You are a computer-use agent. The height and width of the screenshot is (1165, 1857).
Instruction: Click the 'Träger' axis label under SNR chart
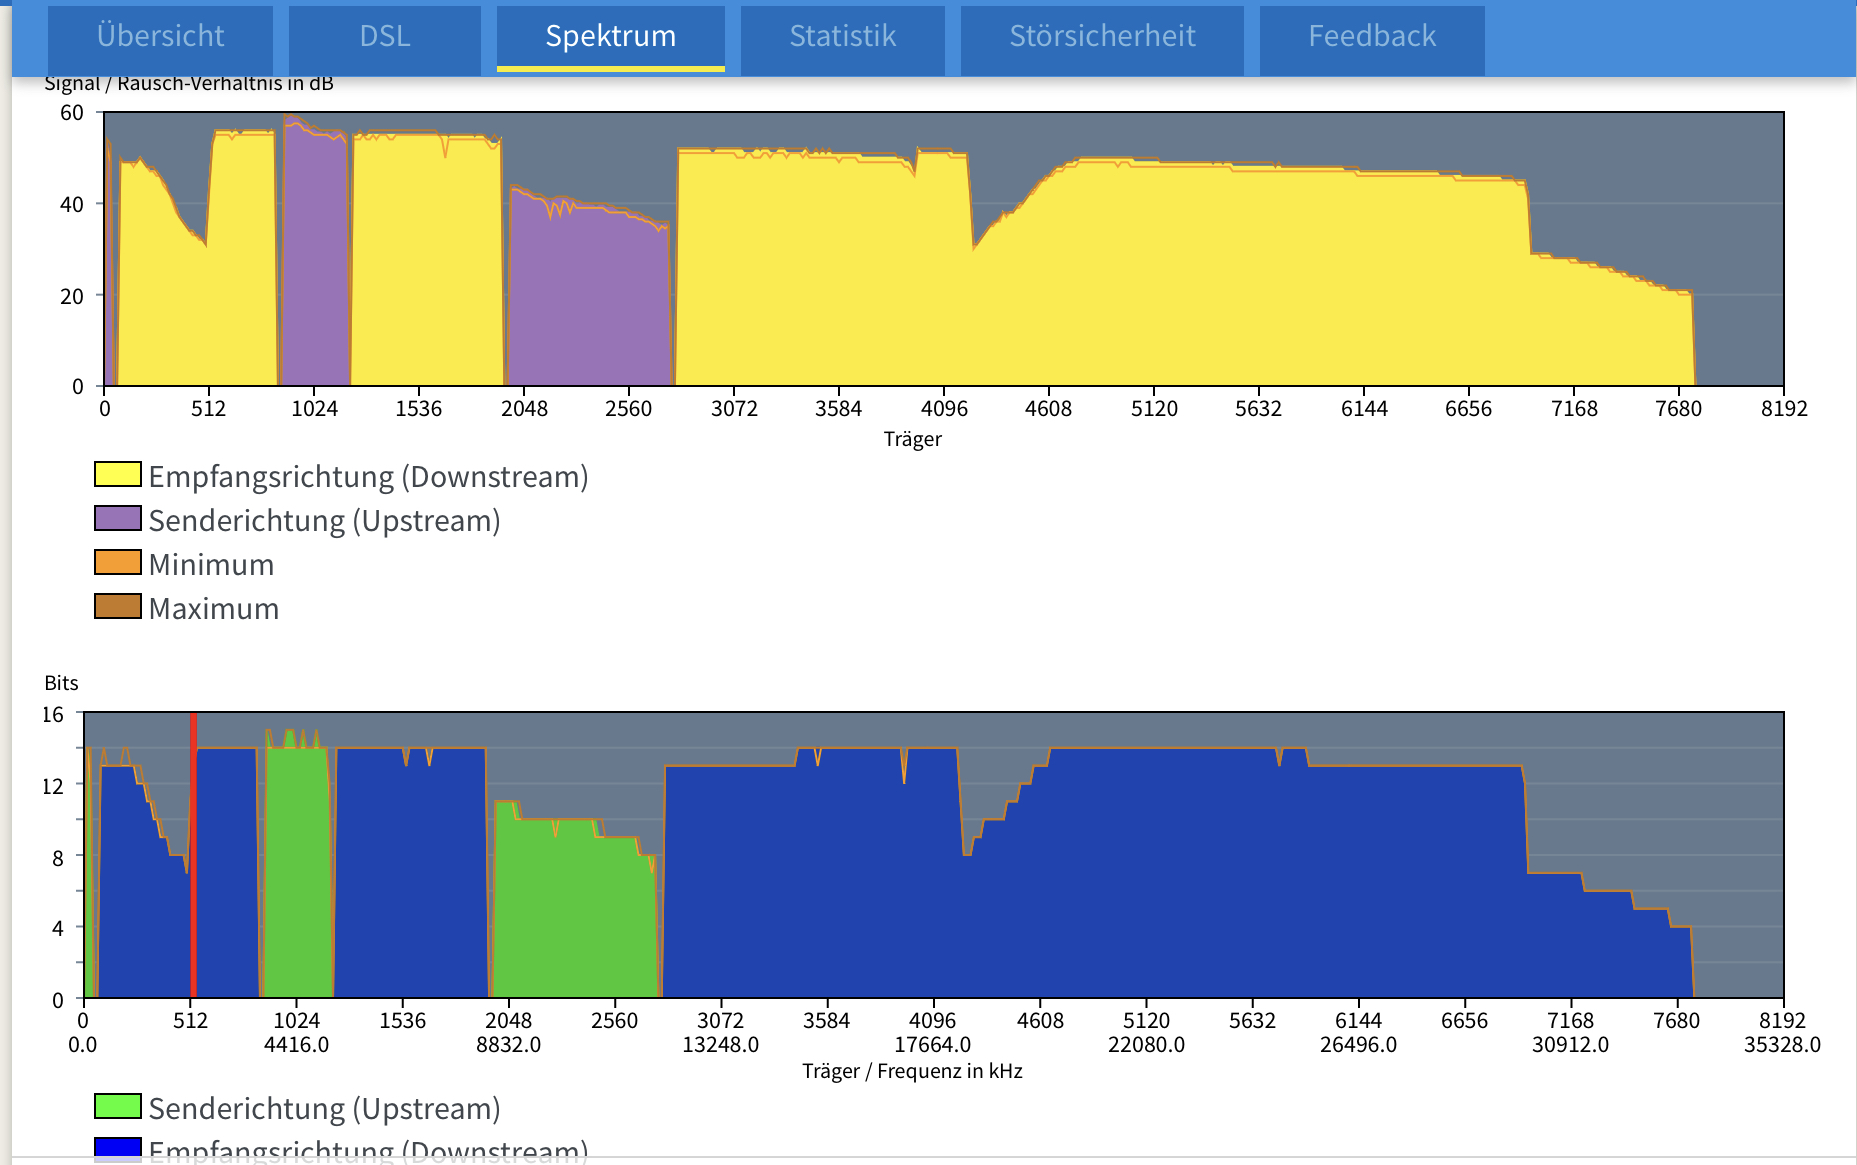(x=912, y=439)
